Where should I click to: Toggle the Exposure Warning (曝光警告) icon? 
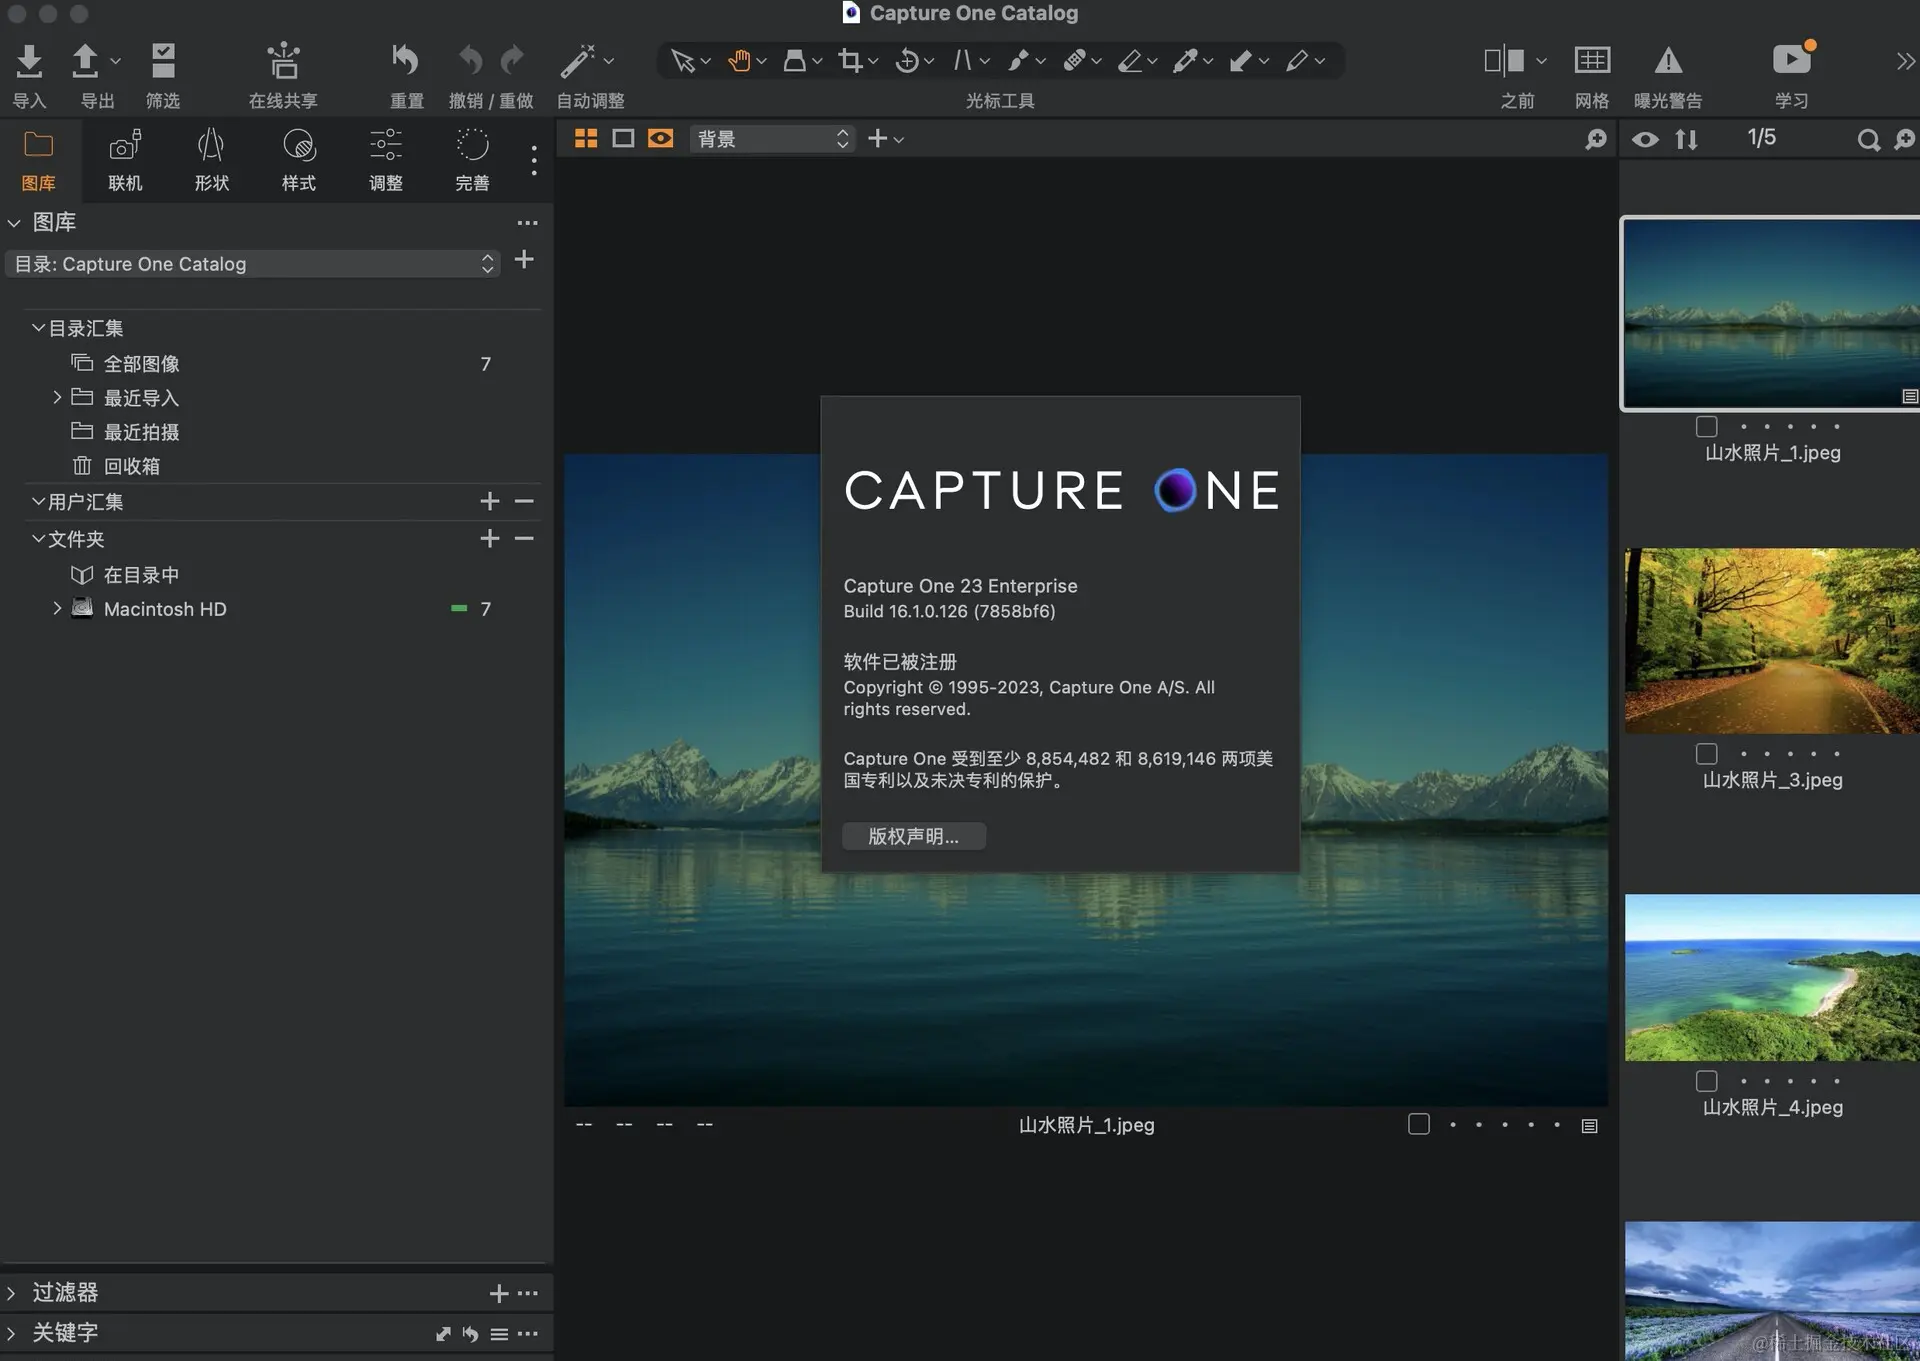pos(1667,62)
